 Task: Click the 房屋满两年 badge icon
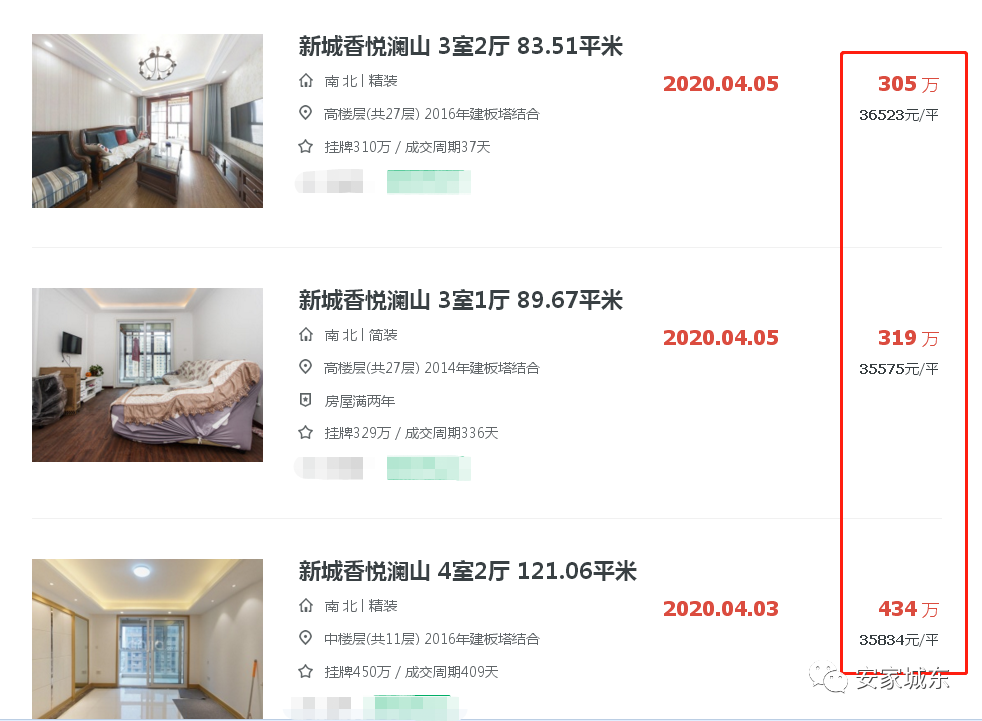pos(306,400)
